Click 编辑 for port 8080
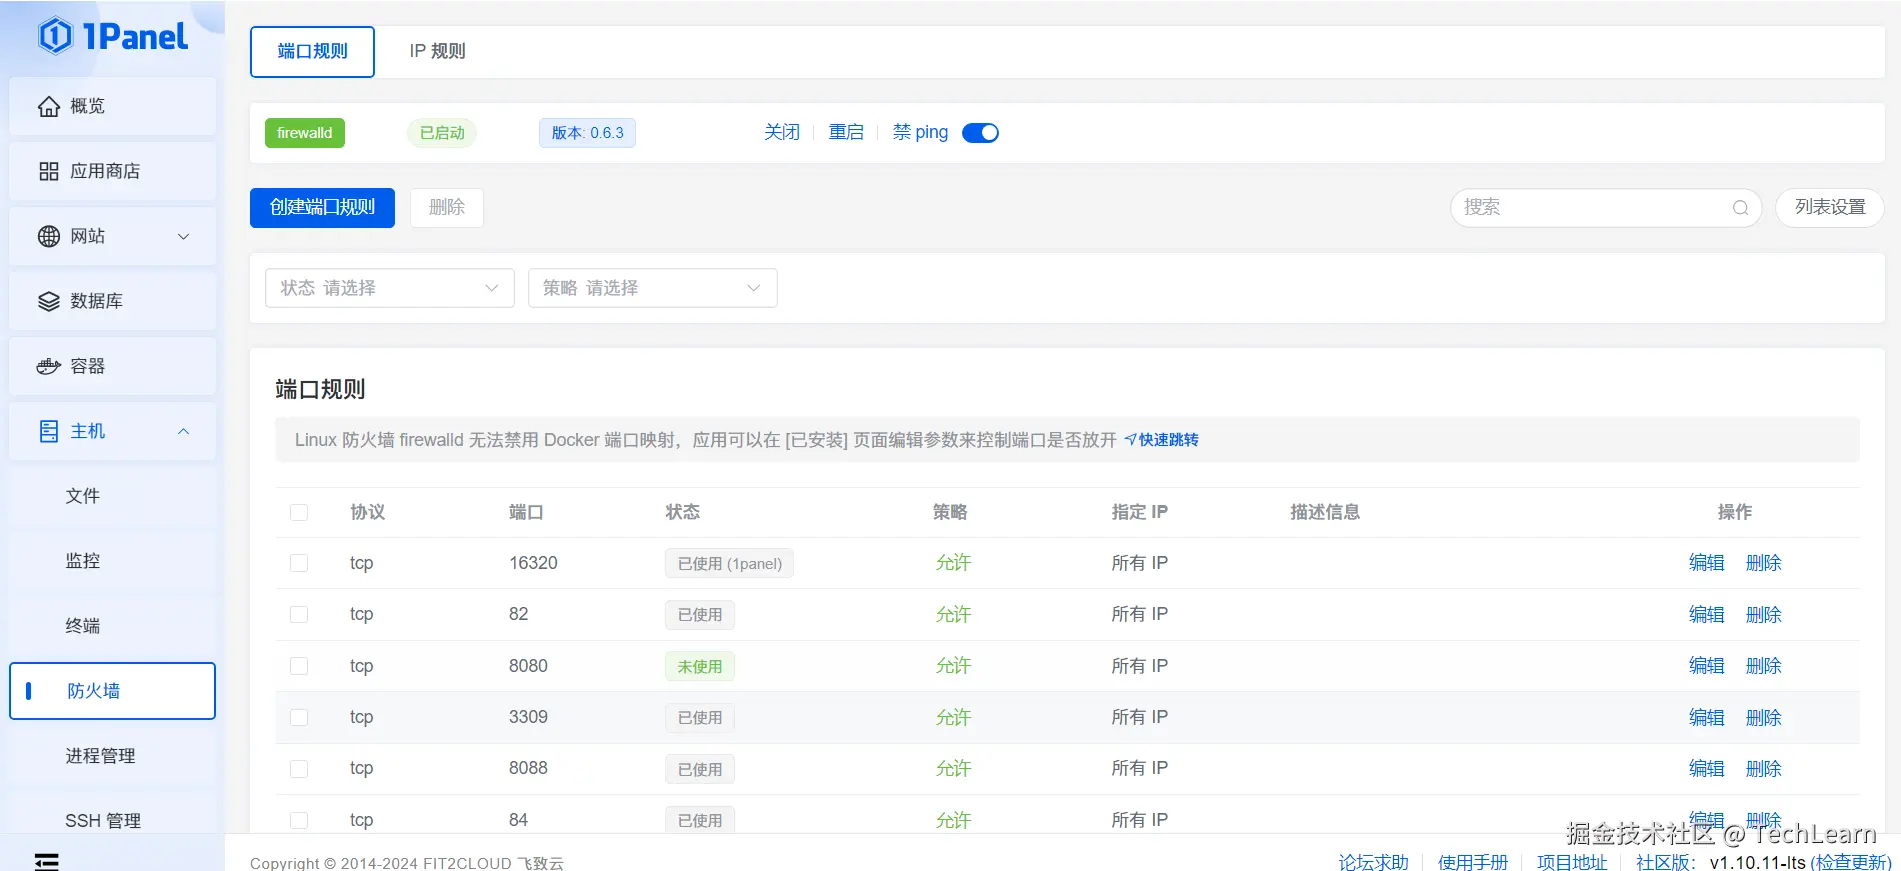Viewport: 1901px width, 871px height. [1707, 666]
